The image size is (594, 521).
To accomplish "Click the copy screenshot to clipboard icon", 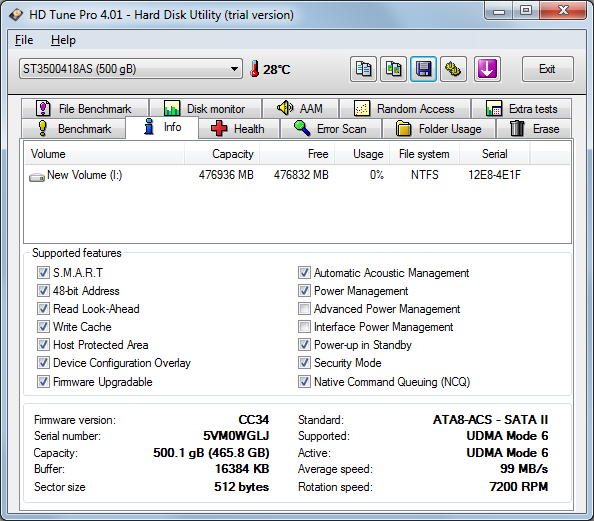I will [x=394, y=69].
